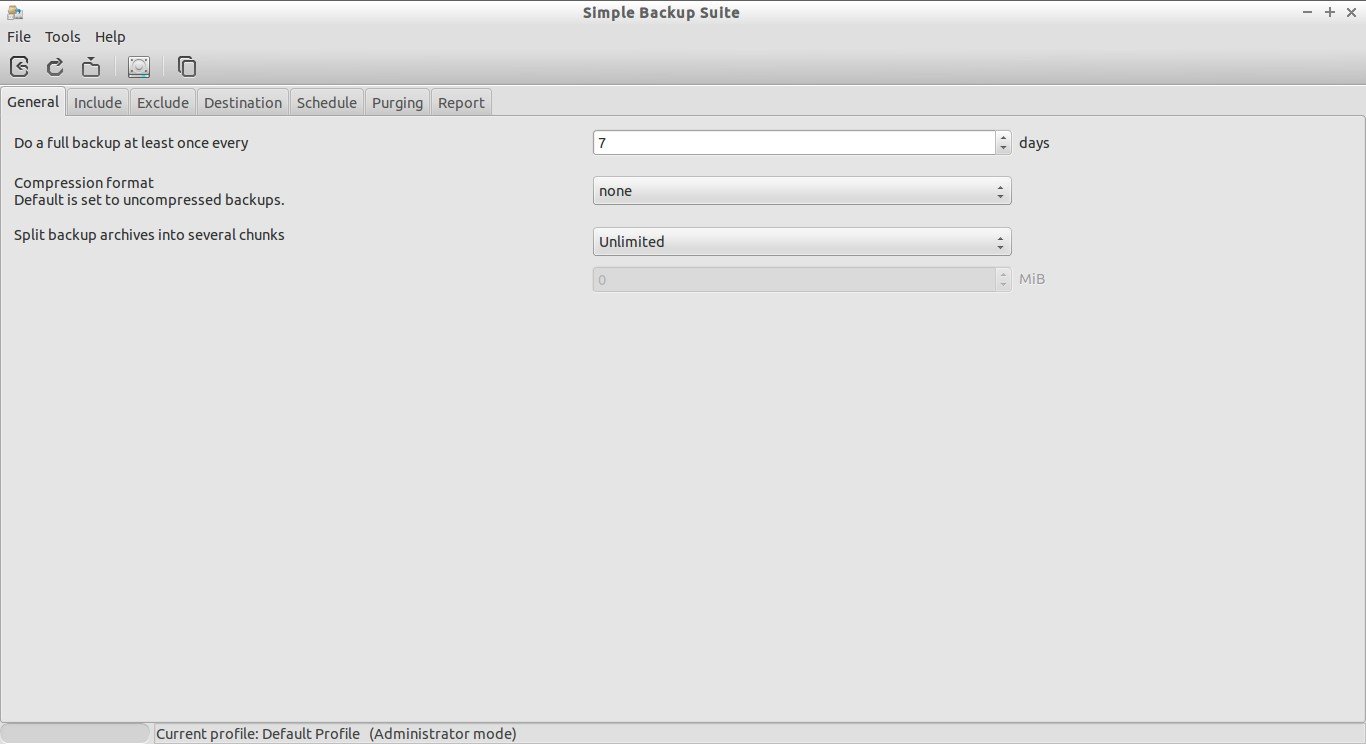Screen dimensions: 1366x744
Task: Maximize the Simple Backup Suite window
Action: 1329,12
